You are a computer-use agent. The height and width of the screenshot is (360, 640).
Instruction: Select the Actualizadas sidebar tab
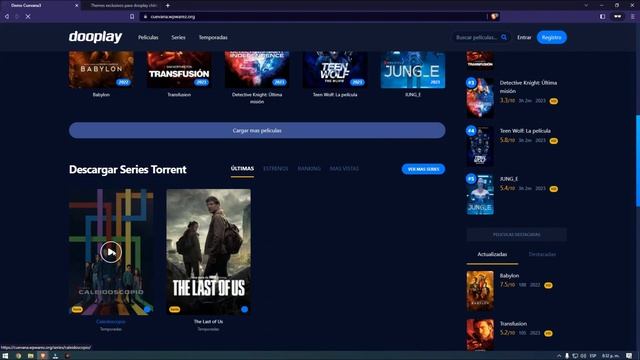pos(492,254)
